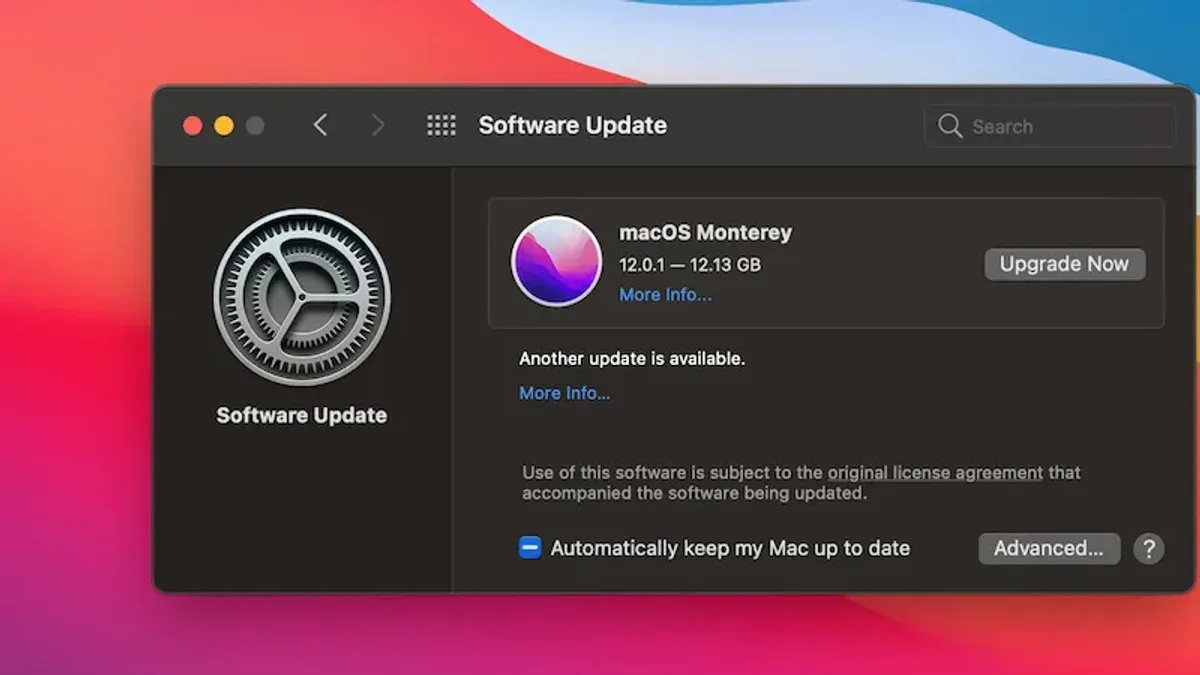Open help with the question mark button
This screenshot has width=1200, height=675.
click(x=1149, y=548)
